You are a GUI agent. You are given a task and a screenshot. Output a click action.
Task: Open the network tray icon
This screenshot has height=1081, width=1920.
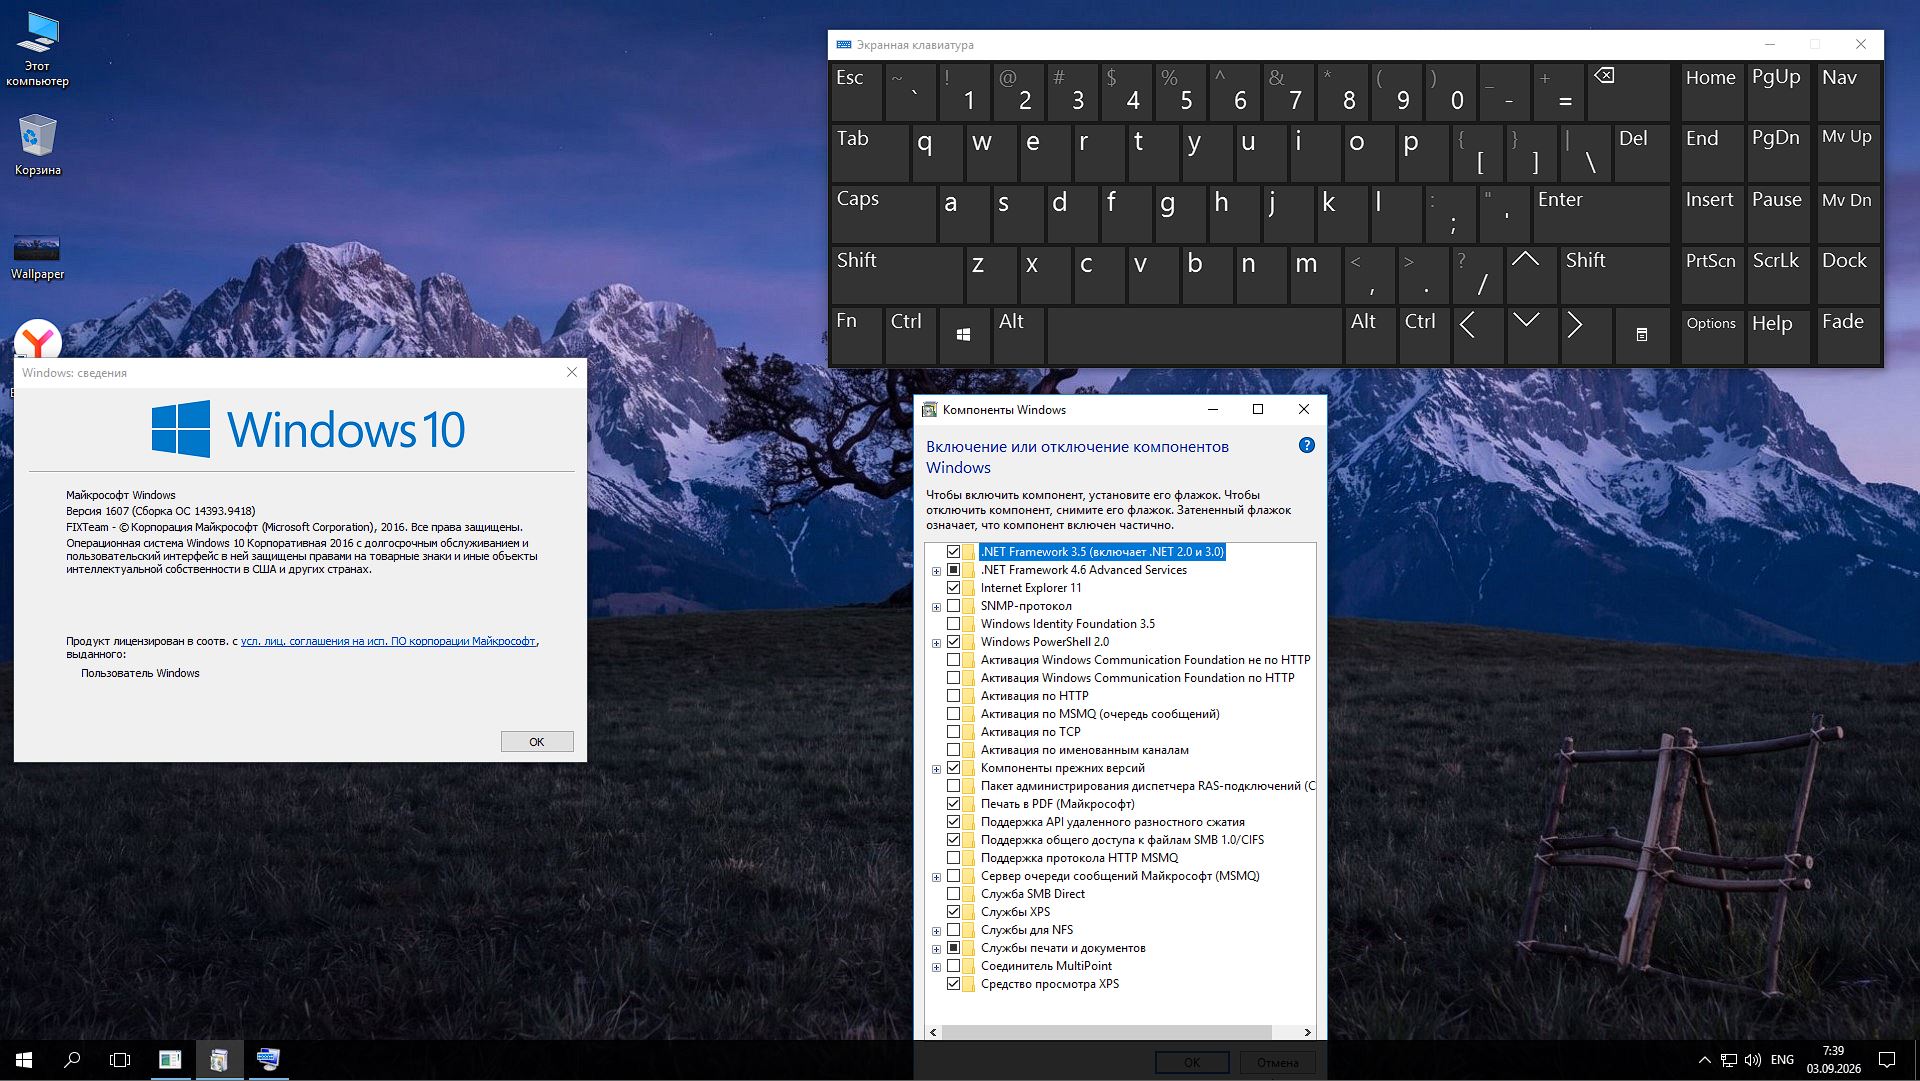click(1729, 1060)
